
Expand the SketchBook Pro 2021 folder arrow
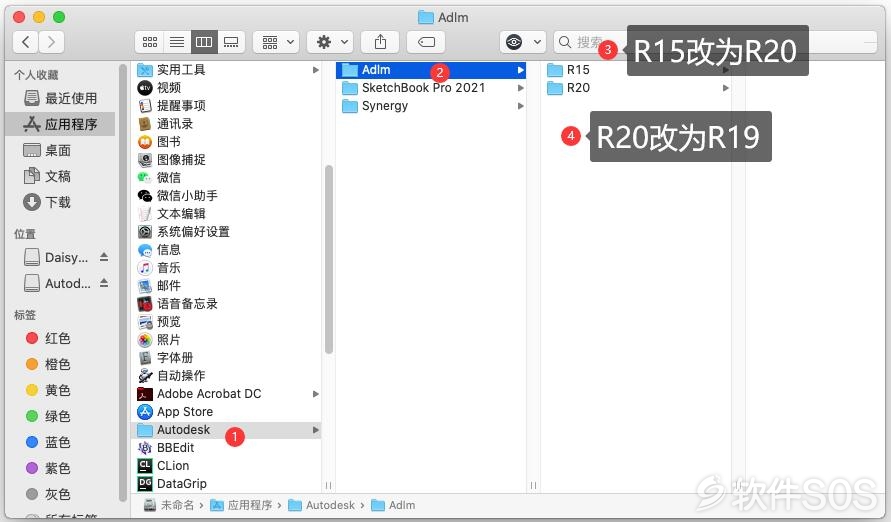(521, 87)
